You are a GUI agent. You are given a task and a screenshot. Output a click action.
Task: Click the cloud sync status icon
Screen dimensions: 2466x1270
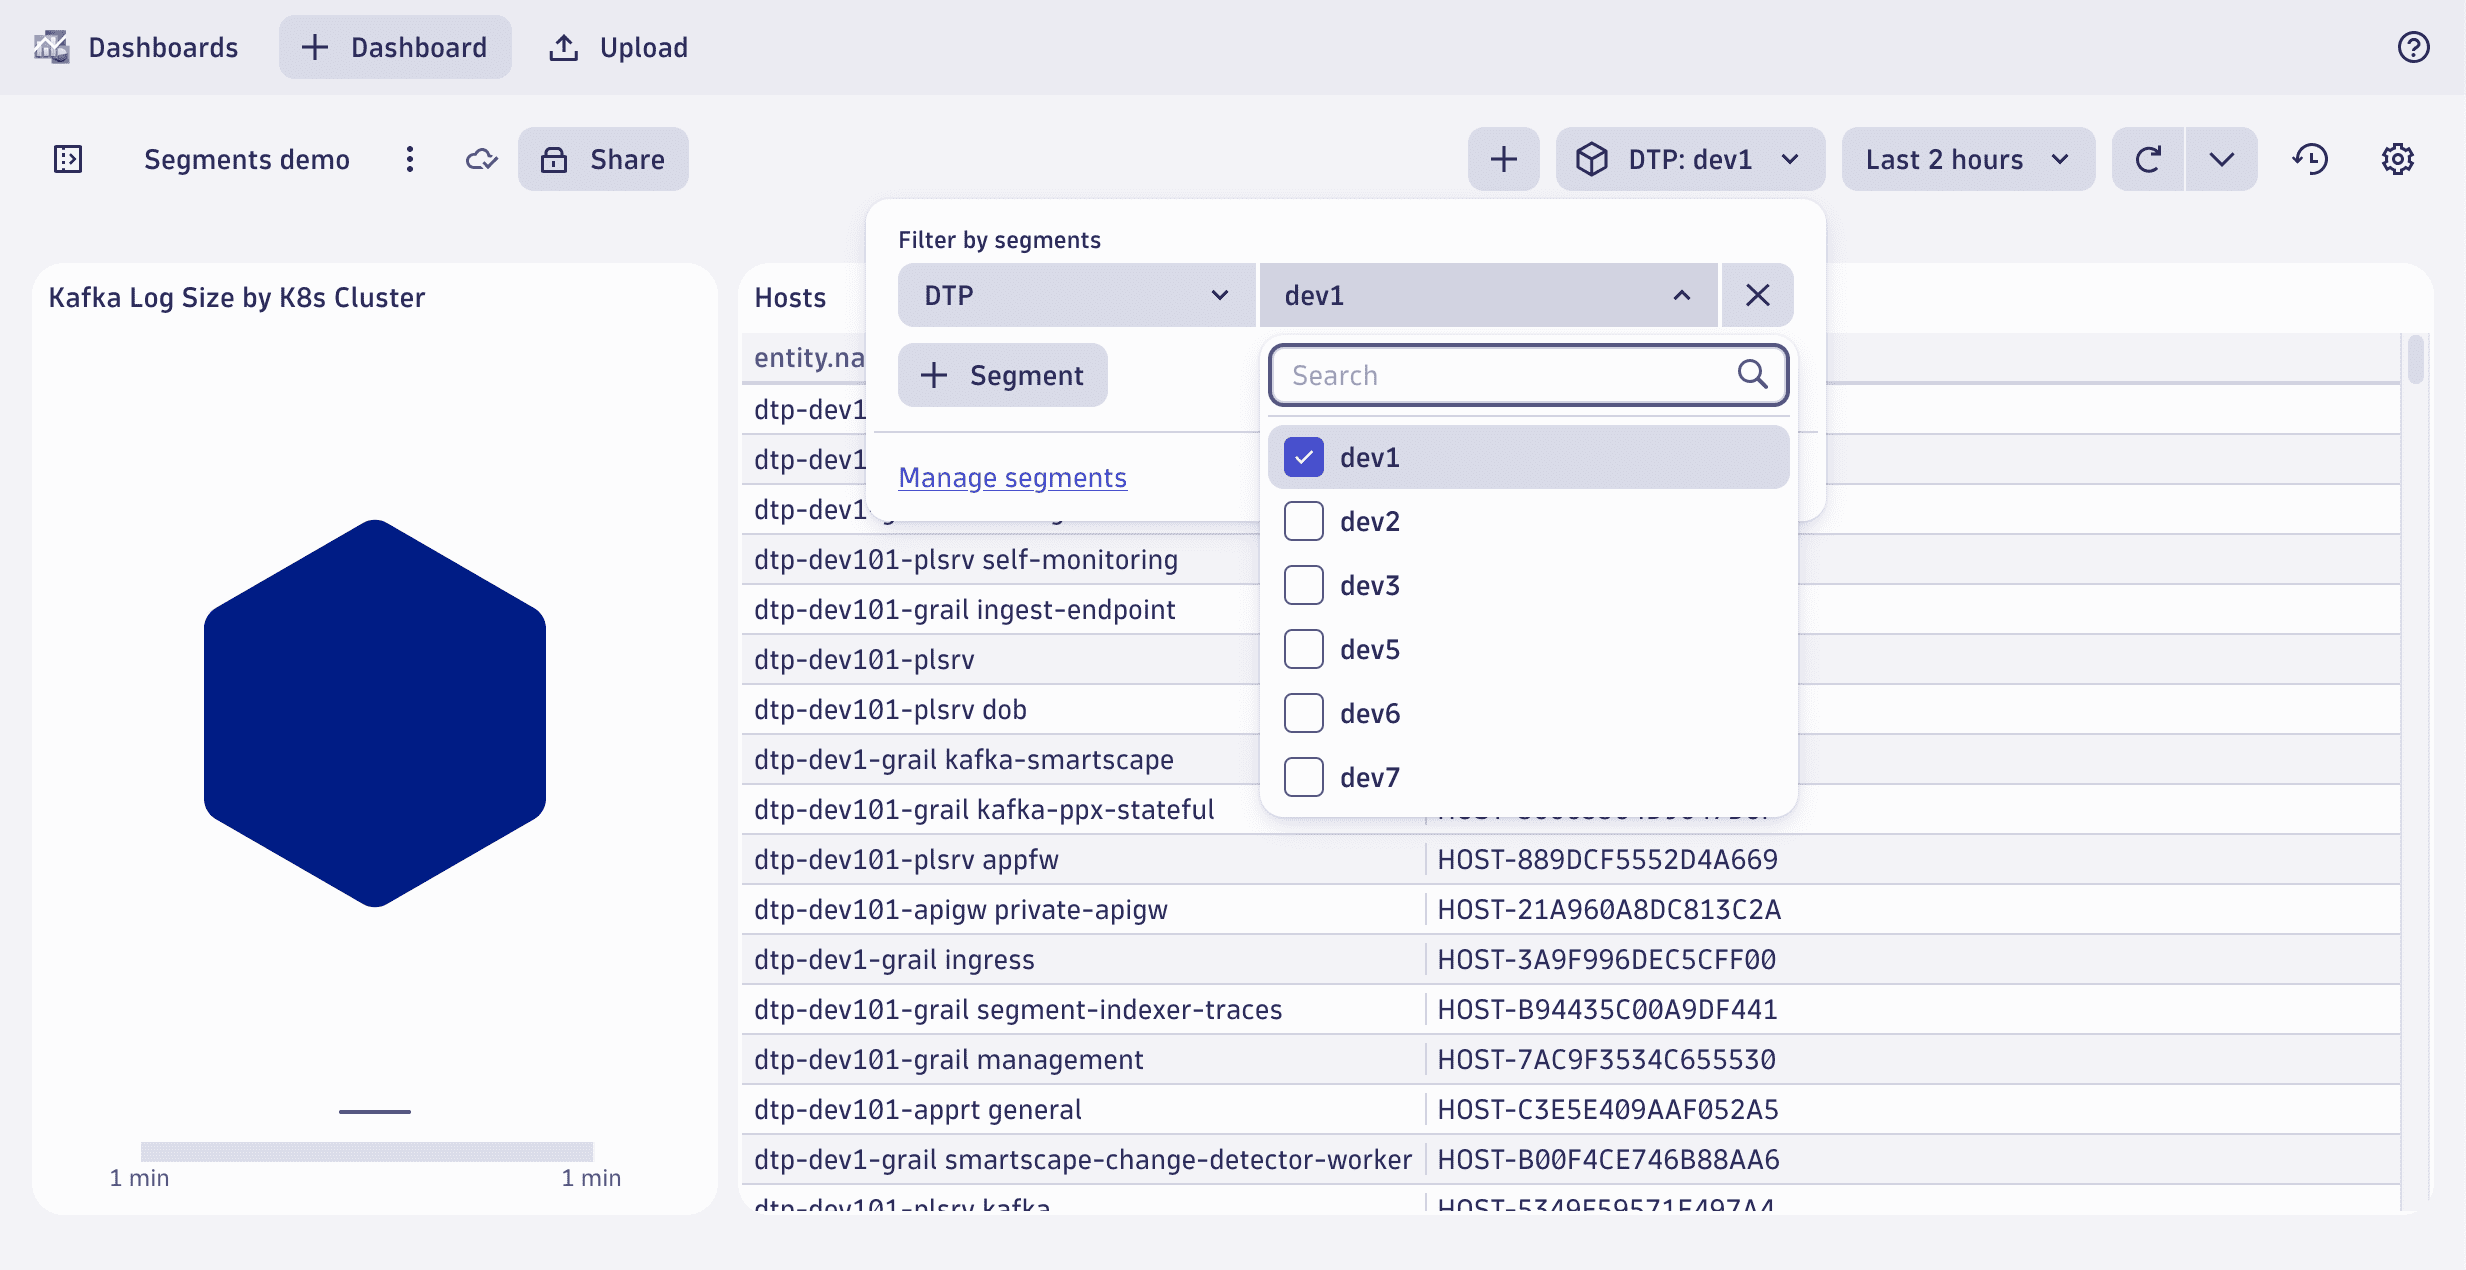click(x=479, y=157)
